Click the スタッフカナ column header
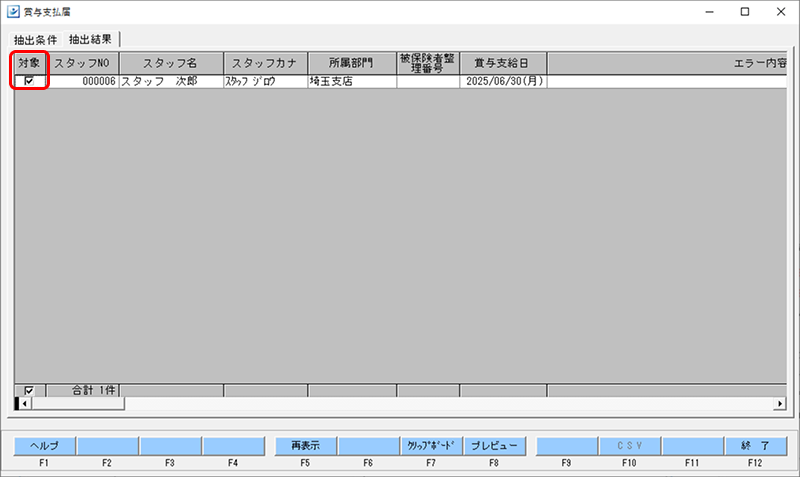 [266, 63]
